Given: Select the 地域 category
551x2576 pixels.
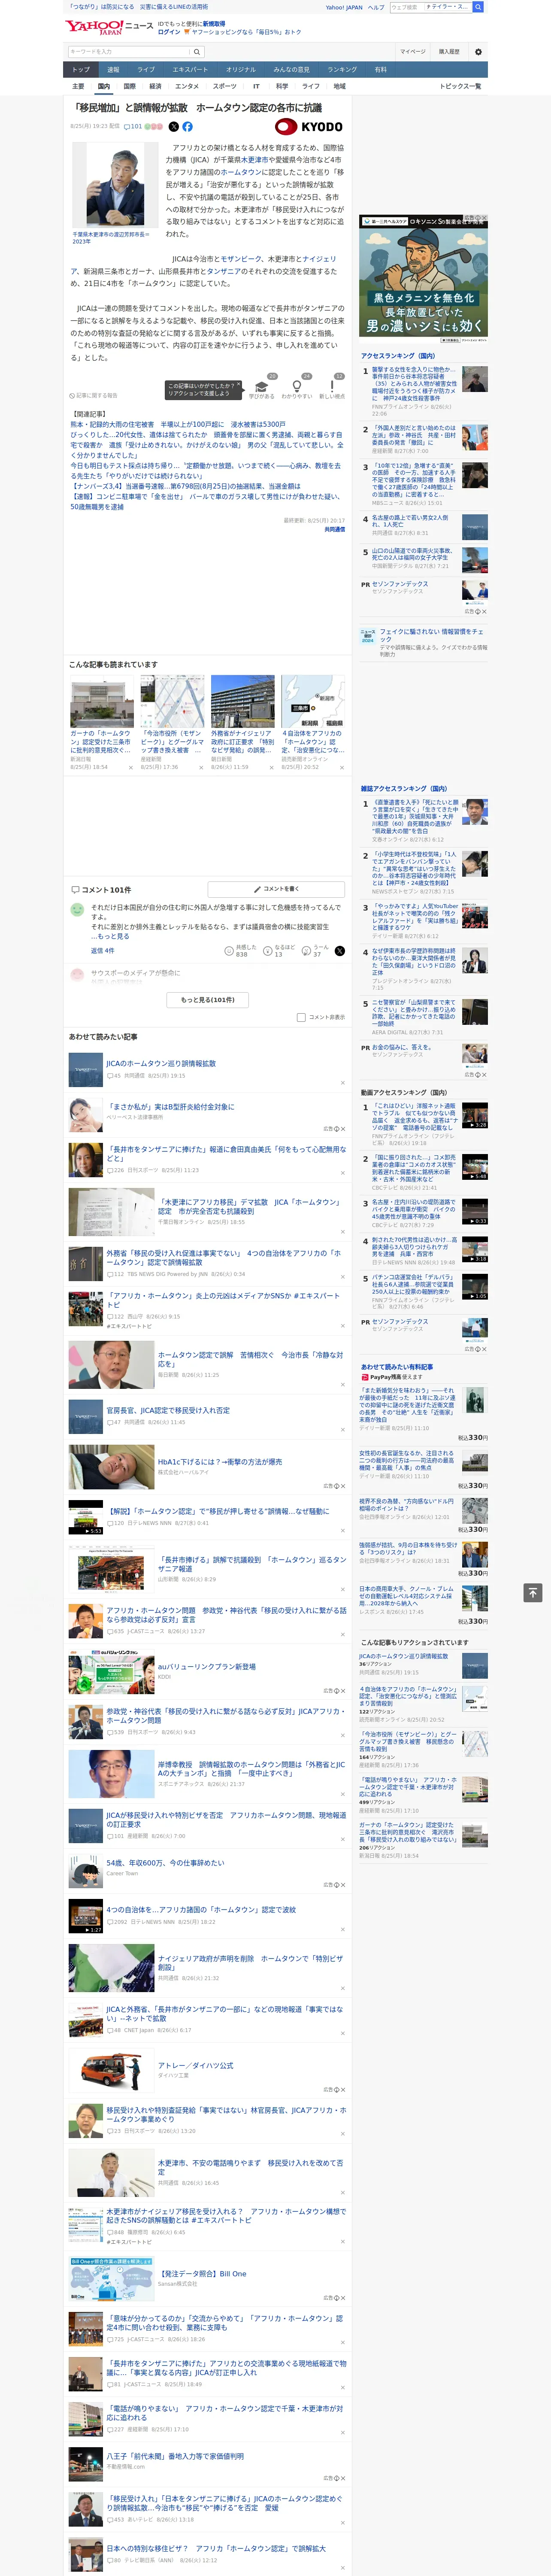Looking at the screenshot, I should coord(339,86).
